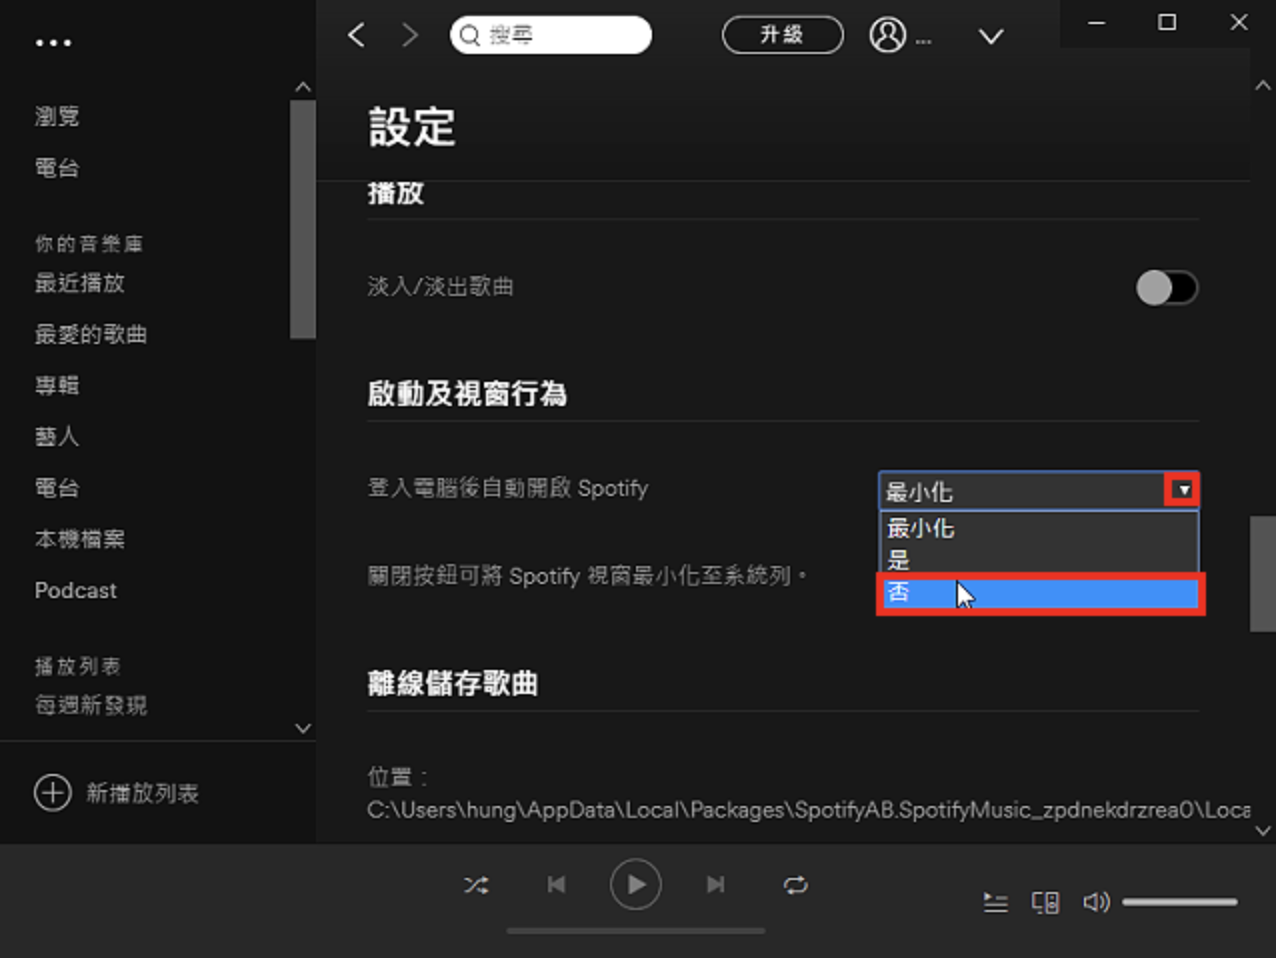Click the 啟動及視窗行為 heading
Screen dimensions: 1276x958
point(467,394)
